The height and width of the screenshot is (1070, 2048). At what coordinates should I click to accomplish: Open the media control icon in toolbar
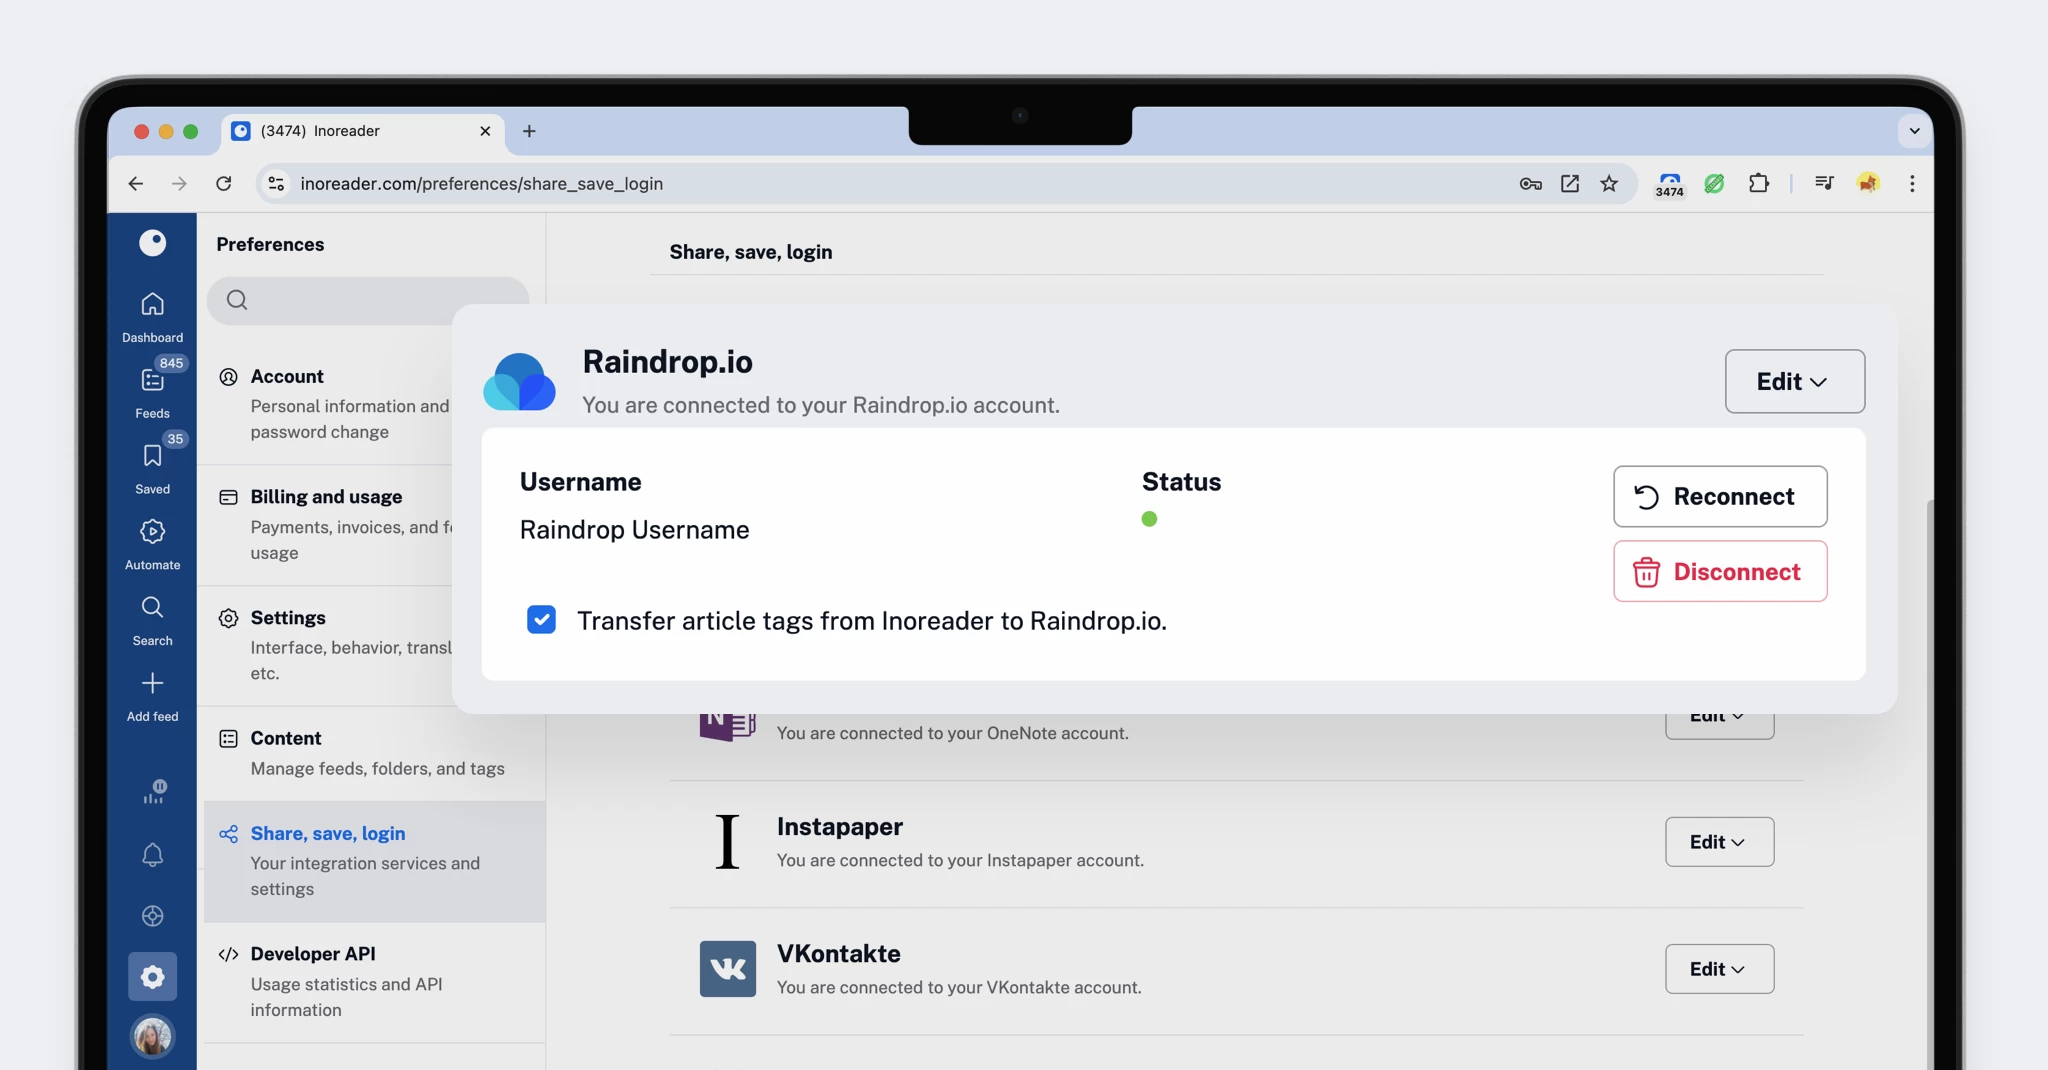[x=1824, y=183]
